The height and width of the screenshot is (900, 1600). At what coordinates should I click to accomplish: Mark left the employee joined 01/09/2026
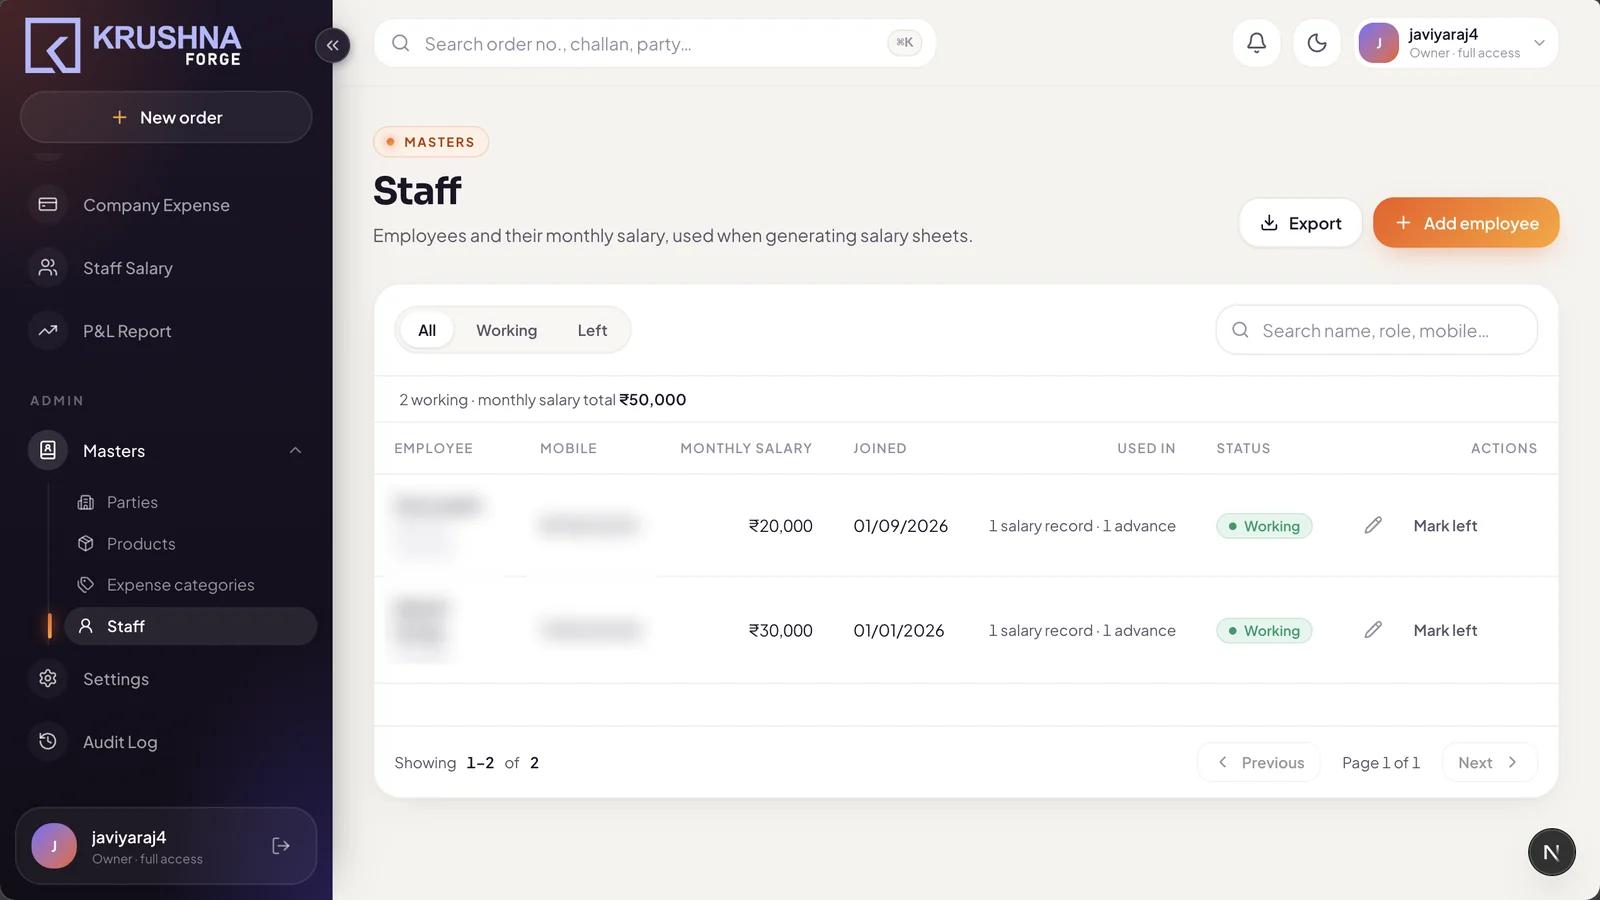point(1445,526)
